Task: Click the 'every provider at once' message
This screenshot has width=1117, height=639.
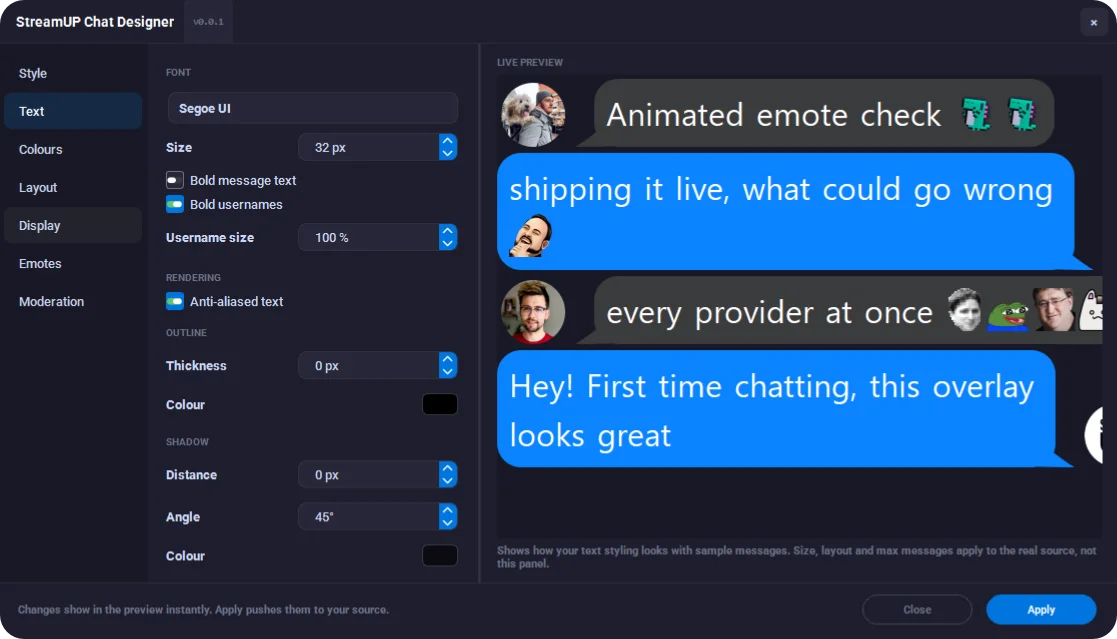Action: pyautogui.click(x=839, y=311)
